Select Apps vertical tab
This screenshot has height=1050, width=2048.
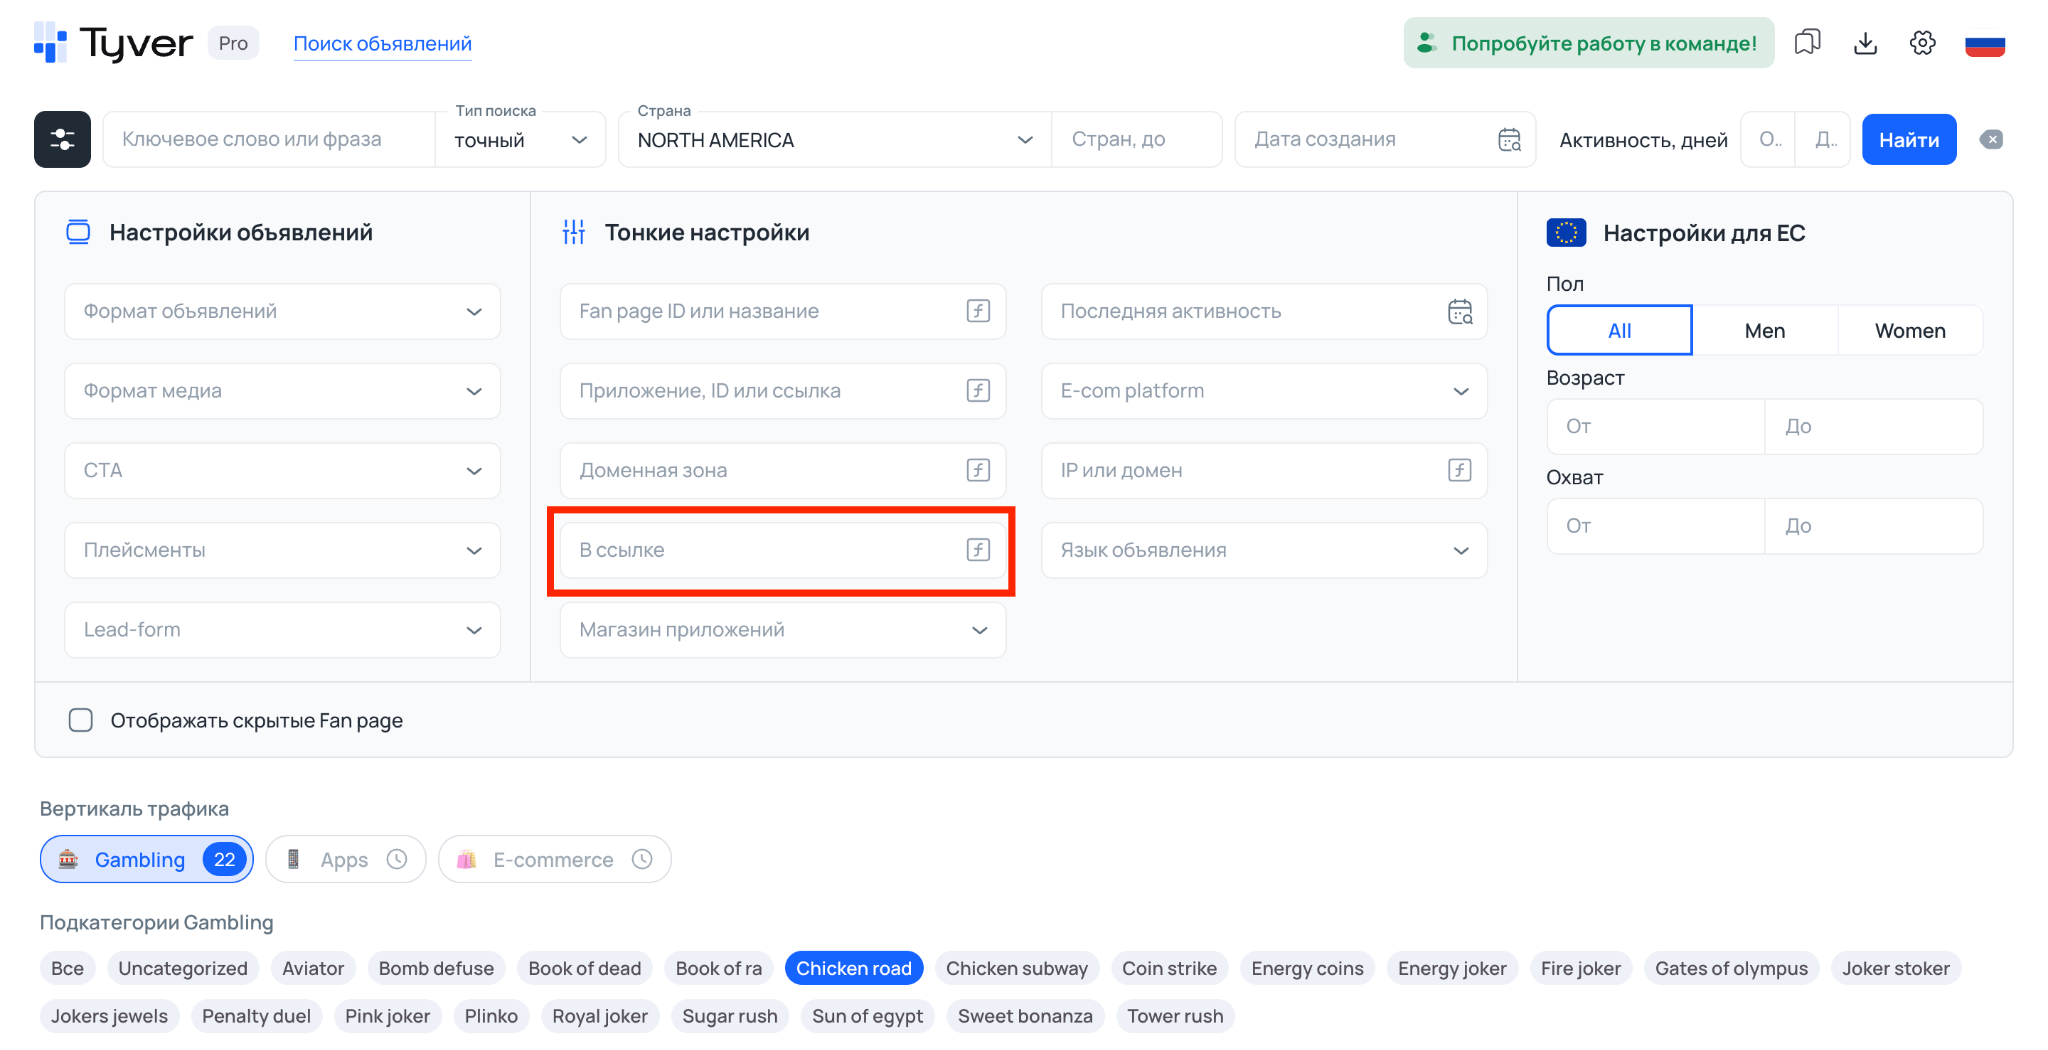(346, 859)
